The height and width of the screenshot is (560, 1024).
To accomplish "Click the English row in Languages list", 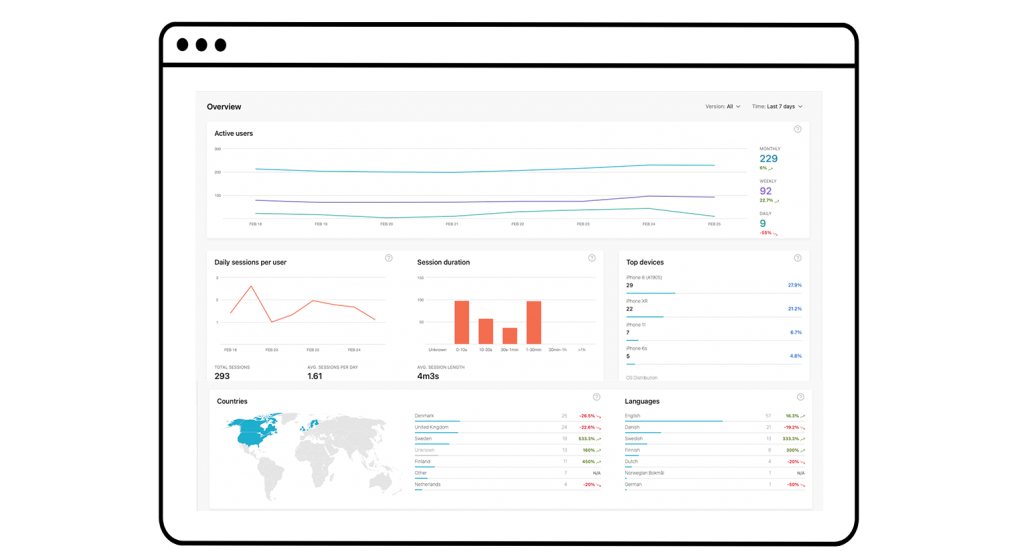I will pyautogui.click(x=714, y=415).
